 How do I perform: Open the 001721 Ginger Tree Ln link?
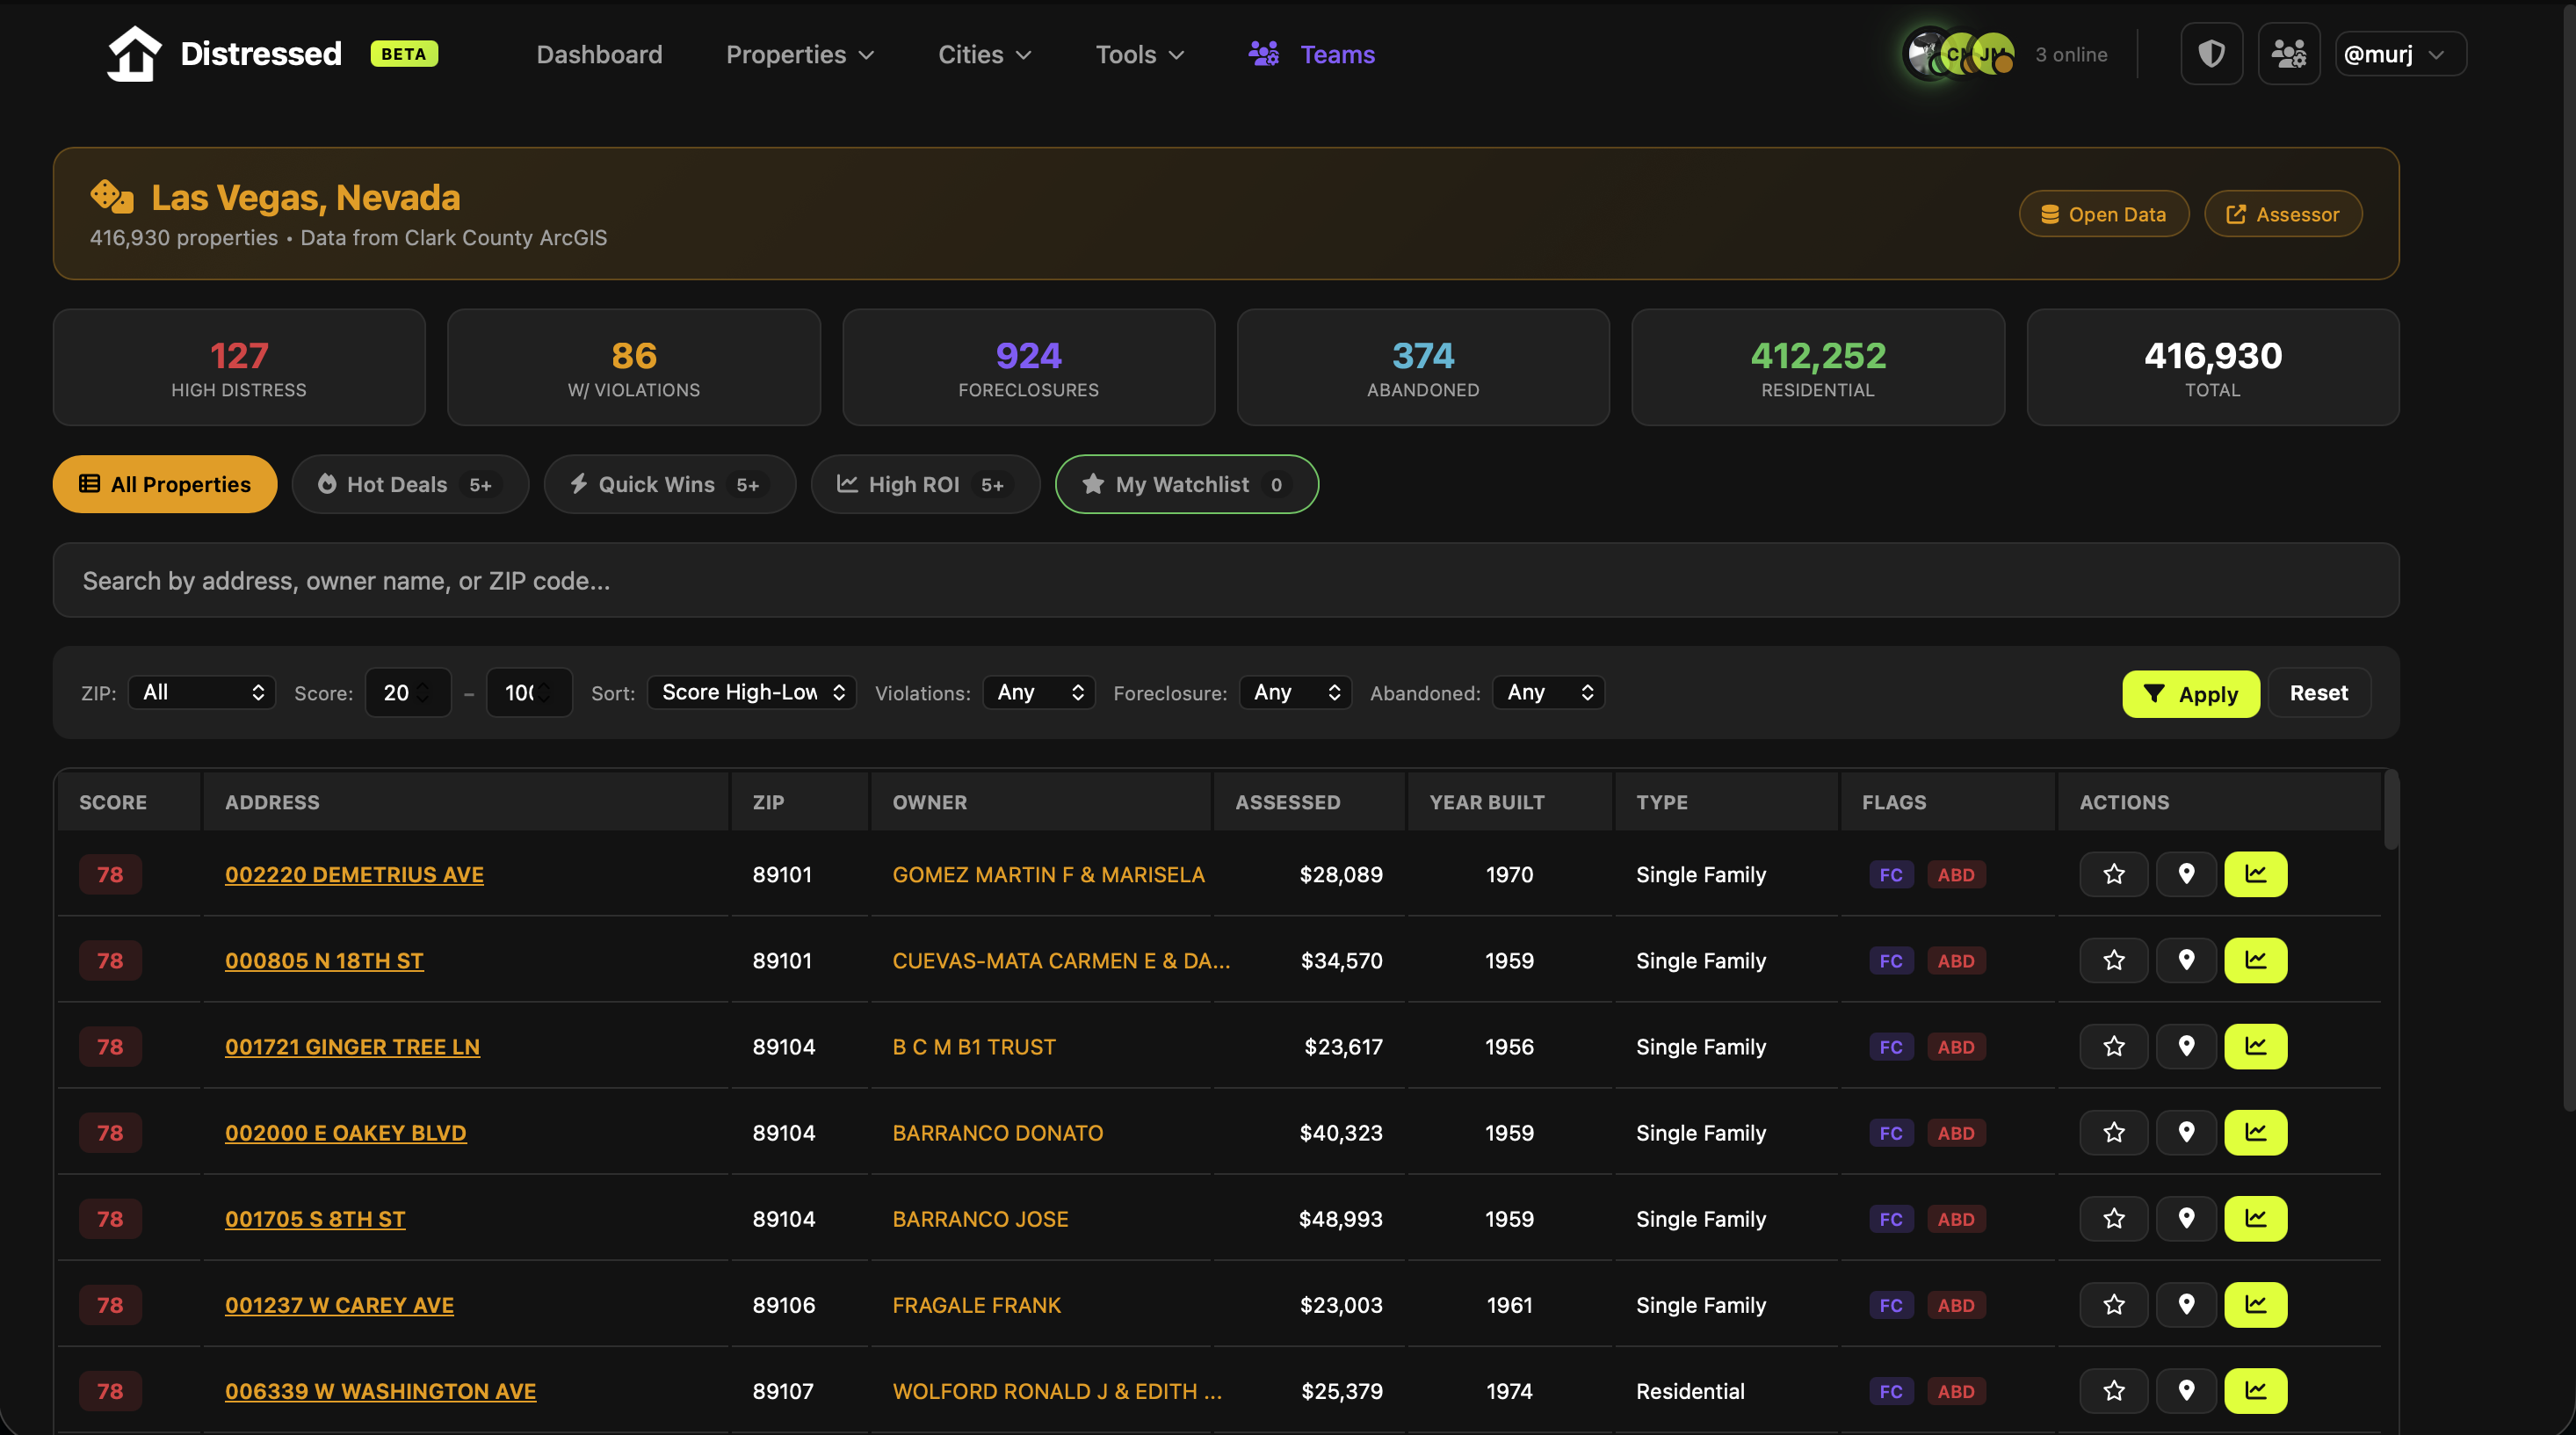pyautogui.click(x=352, y=1046)
